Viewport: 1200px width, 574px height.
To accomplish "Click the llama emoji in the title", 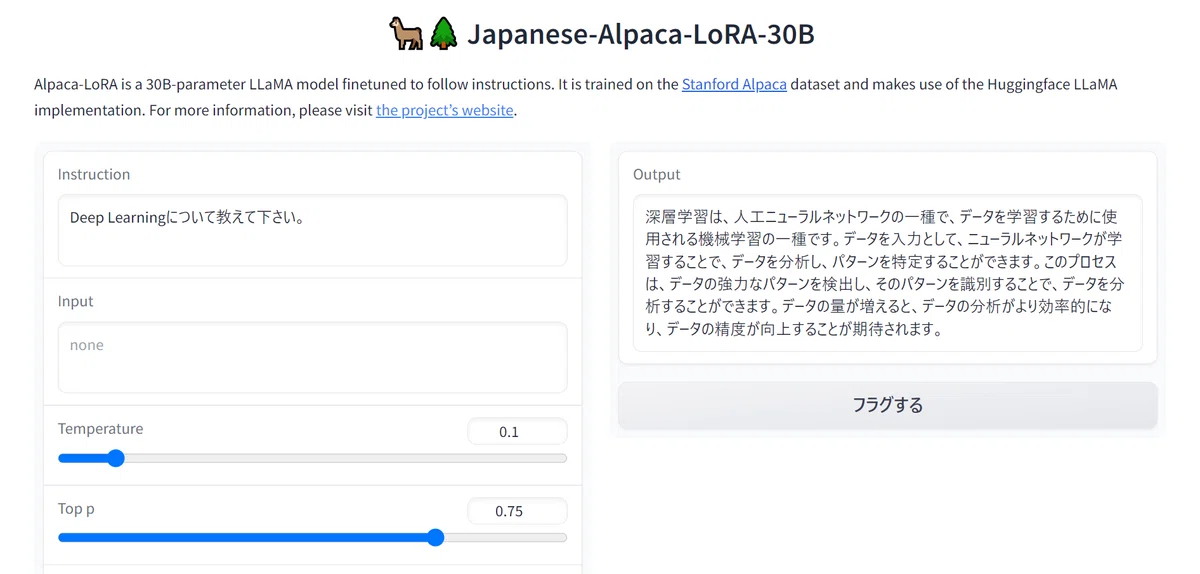I will tap(405, 35).
